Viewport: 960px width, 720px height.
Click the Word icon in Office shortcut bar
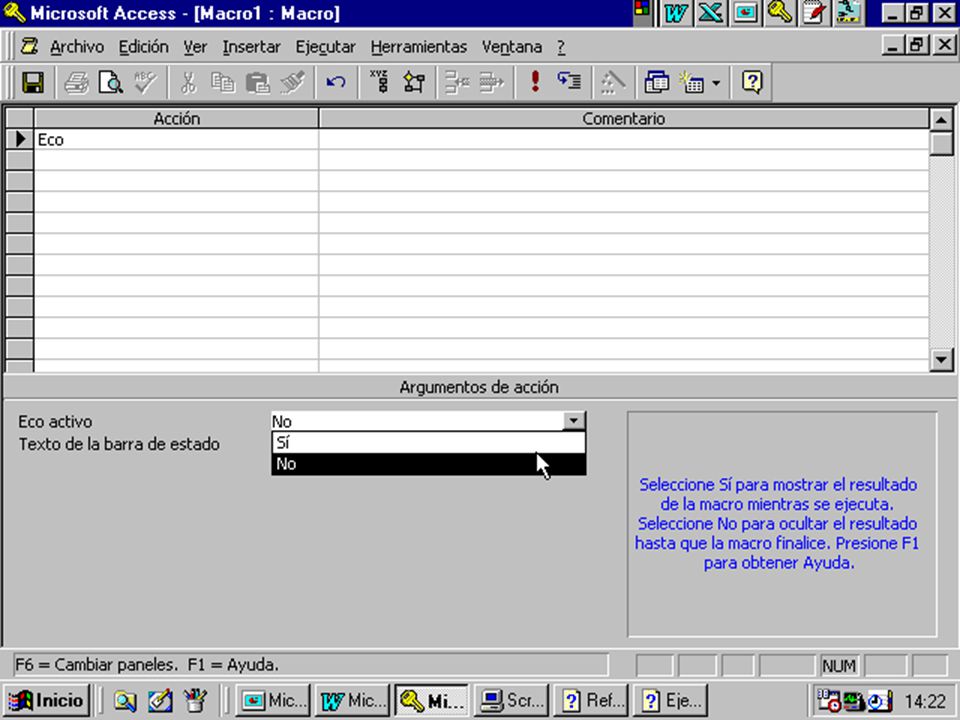pos(676,13)
